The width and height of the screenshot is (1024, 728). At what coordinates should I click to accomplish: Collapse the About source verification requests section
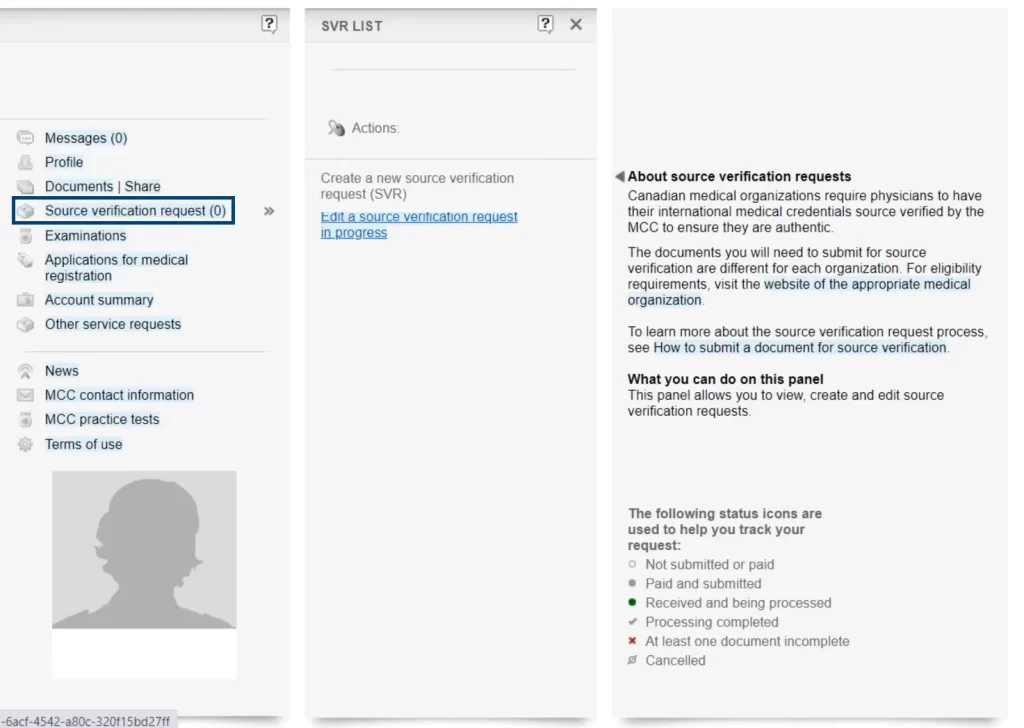pos(620,177)
